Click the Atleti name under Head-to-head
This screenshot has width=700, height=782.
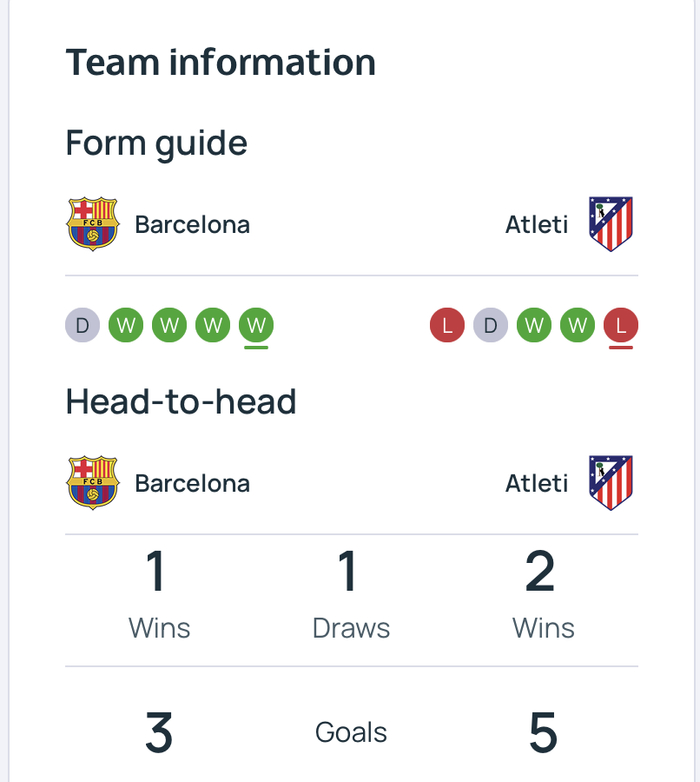click(536, 483)
